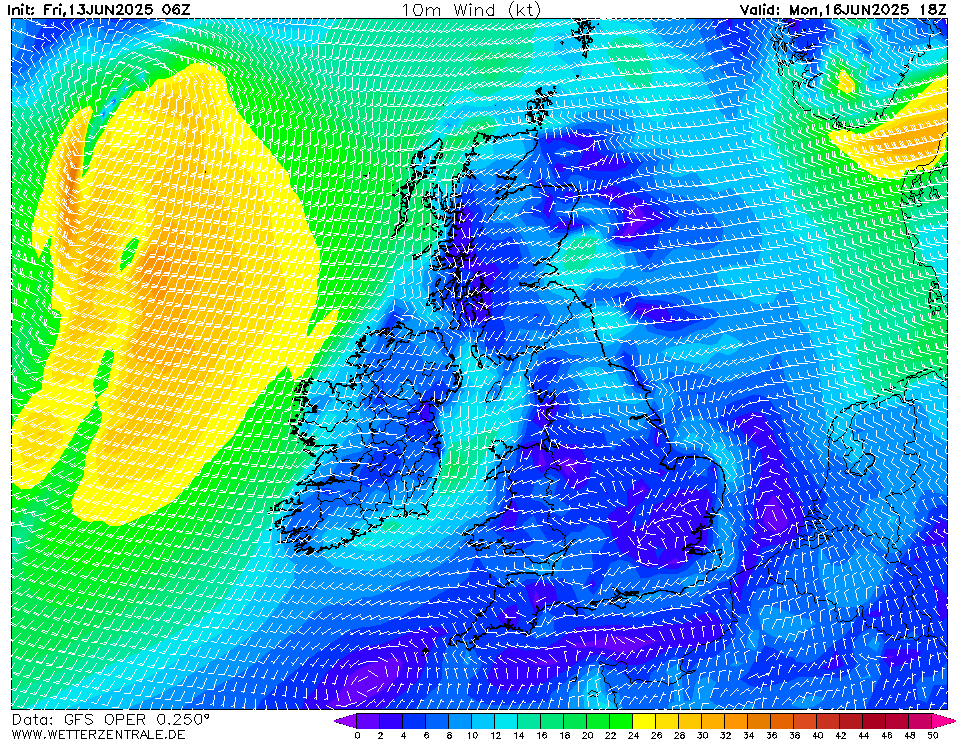Click the legend label '50'
Image resolution: width=959 pixels, height=741 pixels.
click(x=932, y=735)
